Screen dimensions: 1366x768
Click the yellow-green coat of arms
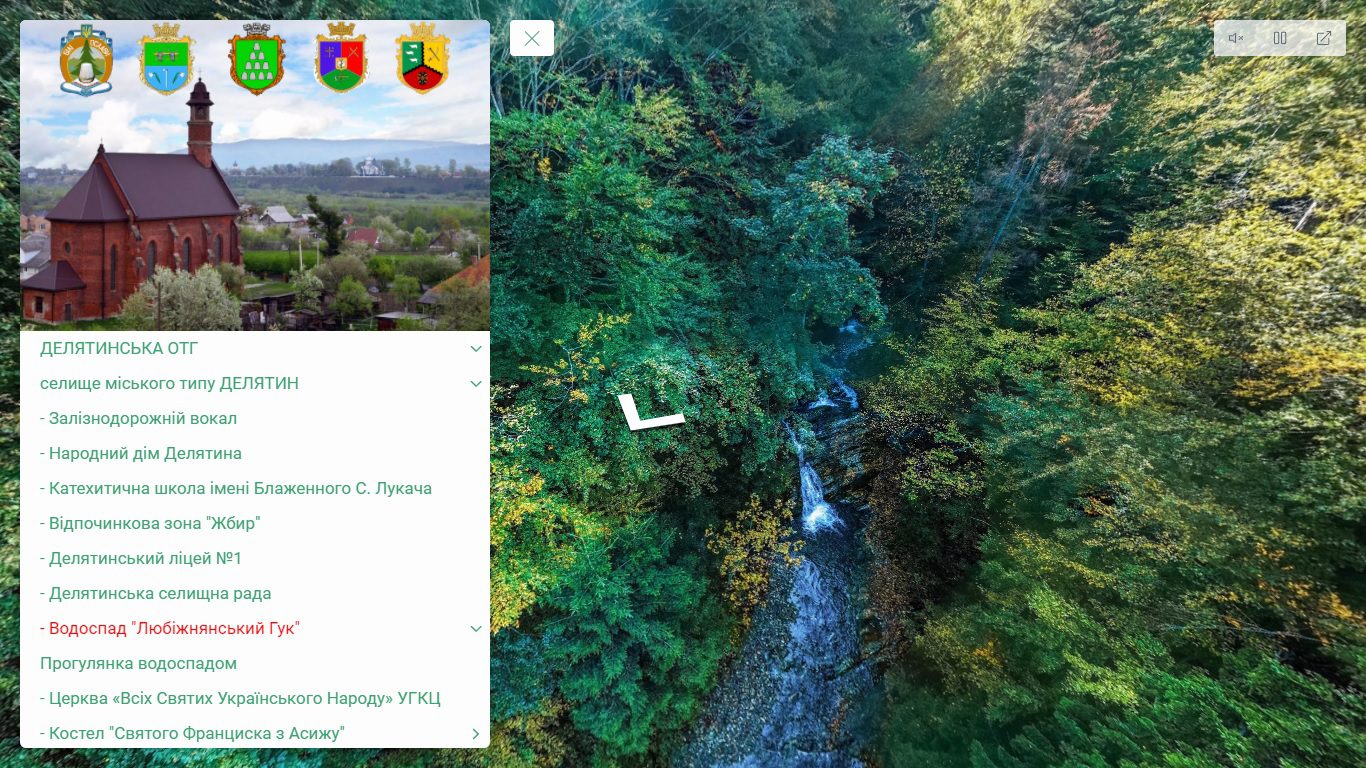pos(422,59)
